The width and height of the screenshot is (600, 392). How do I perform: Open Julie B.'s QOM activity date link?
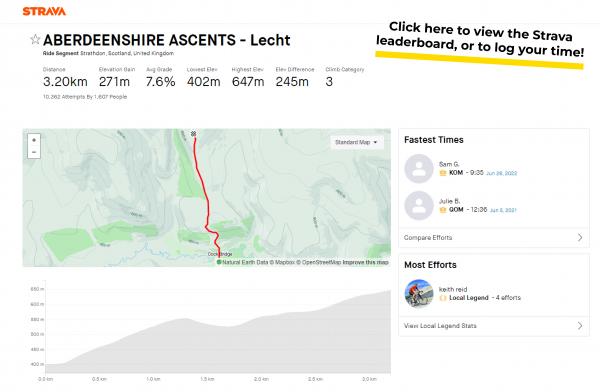point(503,210)
